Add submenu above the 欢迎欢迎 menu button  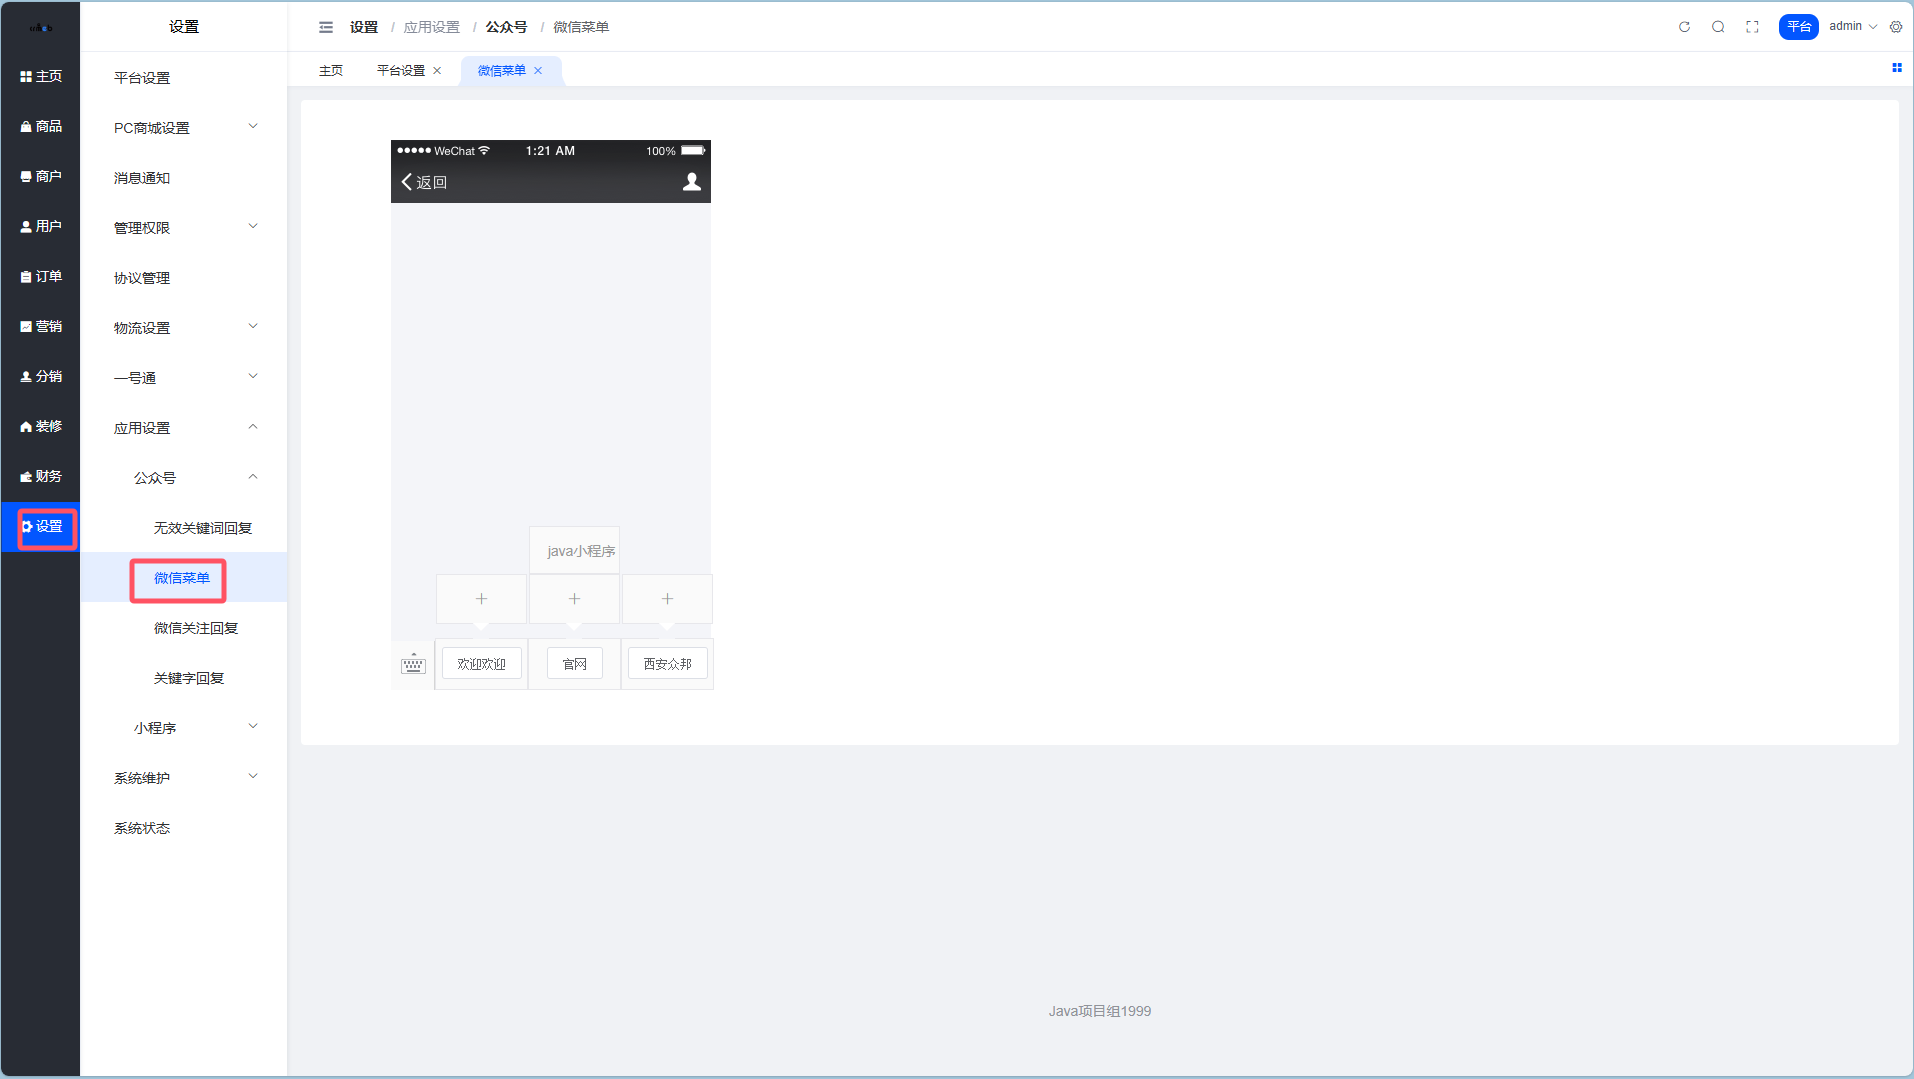pyautogui.click(x=481, y=599)
